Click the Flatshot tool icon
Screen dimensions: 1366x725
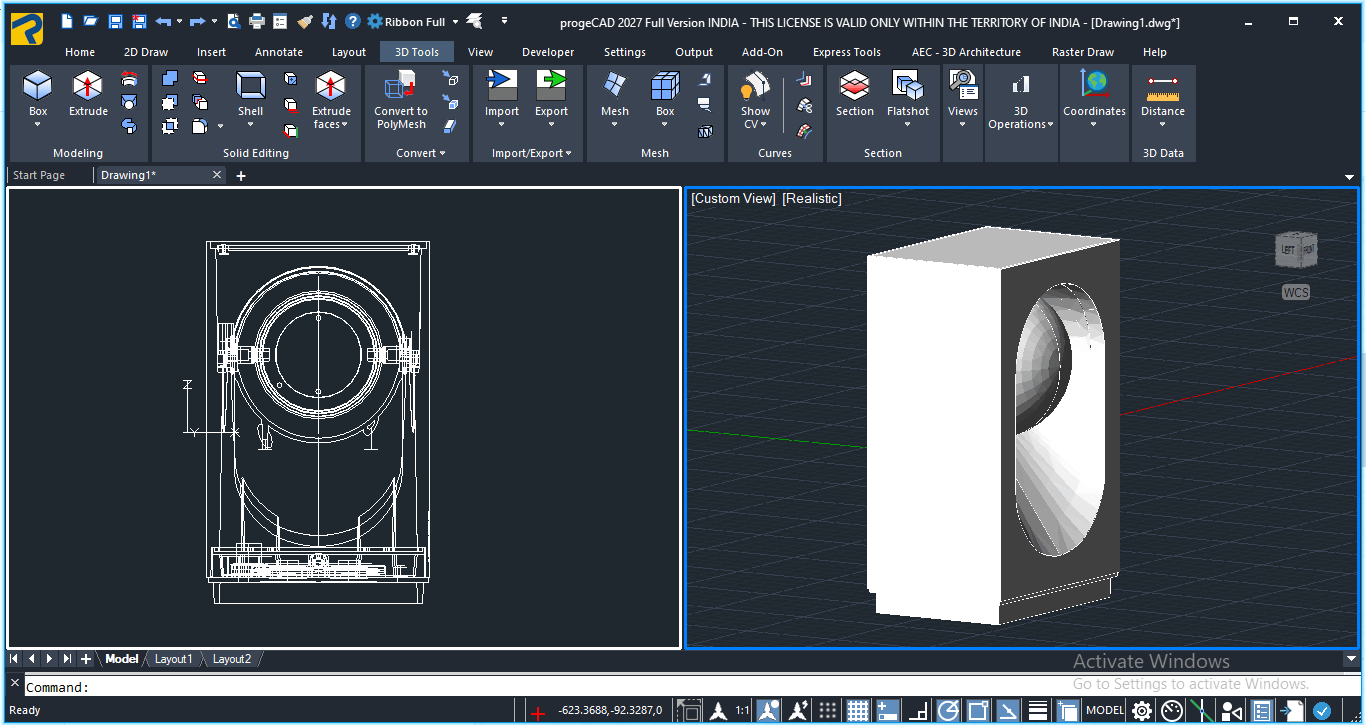pos(908,87)
